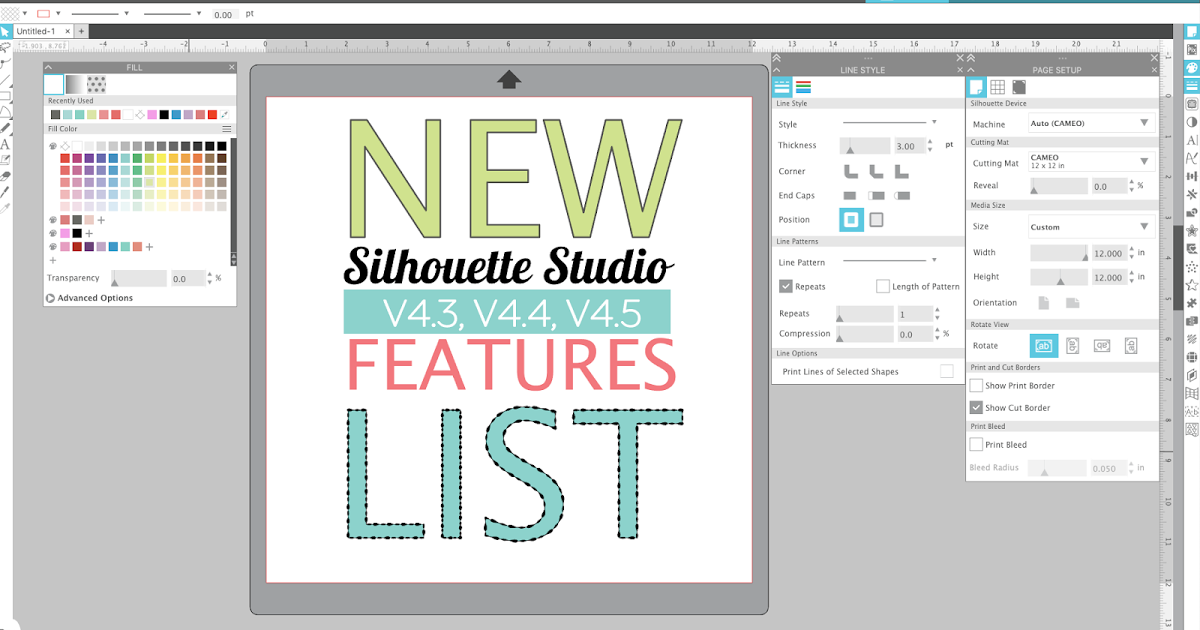
Task: Open the media Size dropdown Custom
Action: pyautogui.click(x=1090, y=227)
